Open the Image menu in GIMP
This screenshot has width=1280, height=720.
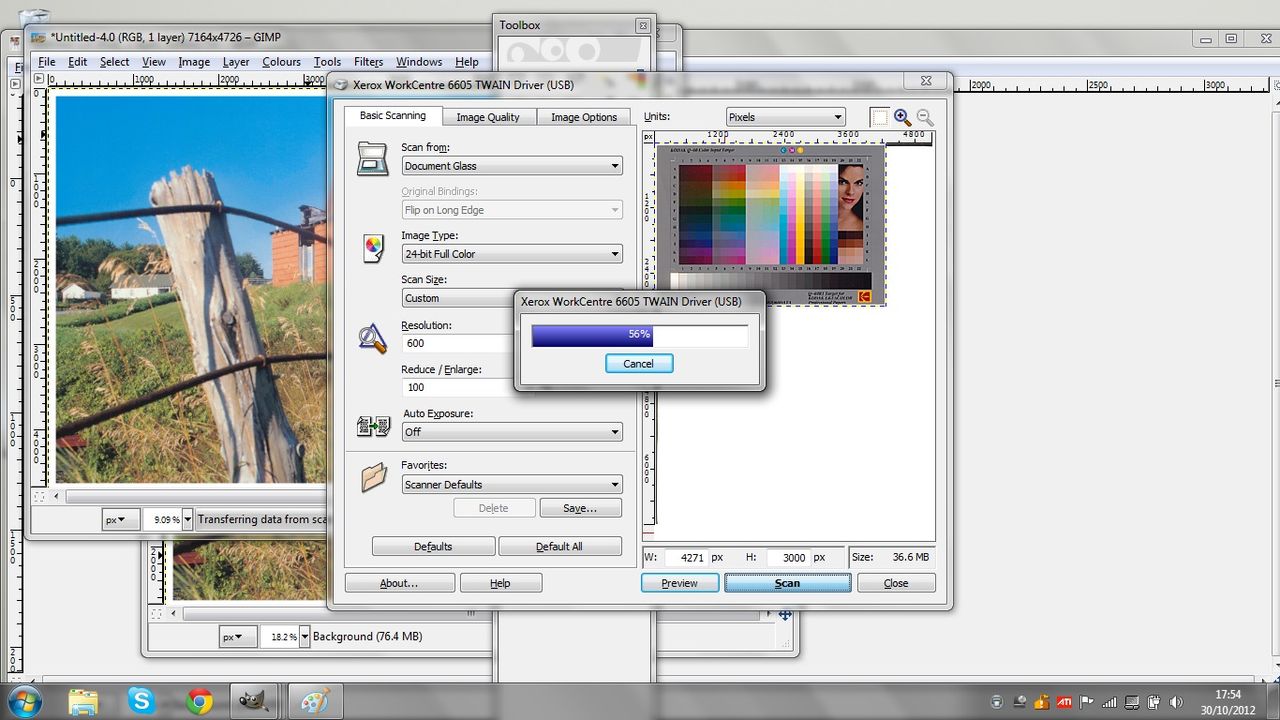tap(194, 61)
